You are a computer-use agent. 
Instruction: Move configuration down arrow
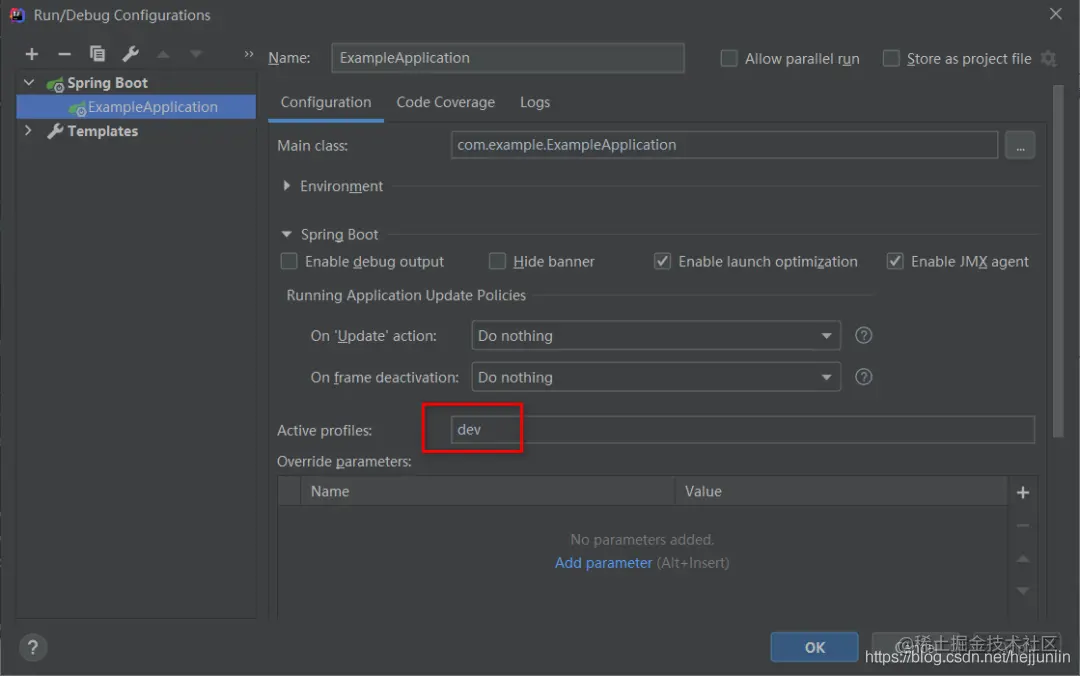(196, 54)
